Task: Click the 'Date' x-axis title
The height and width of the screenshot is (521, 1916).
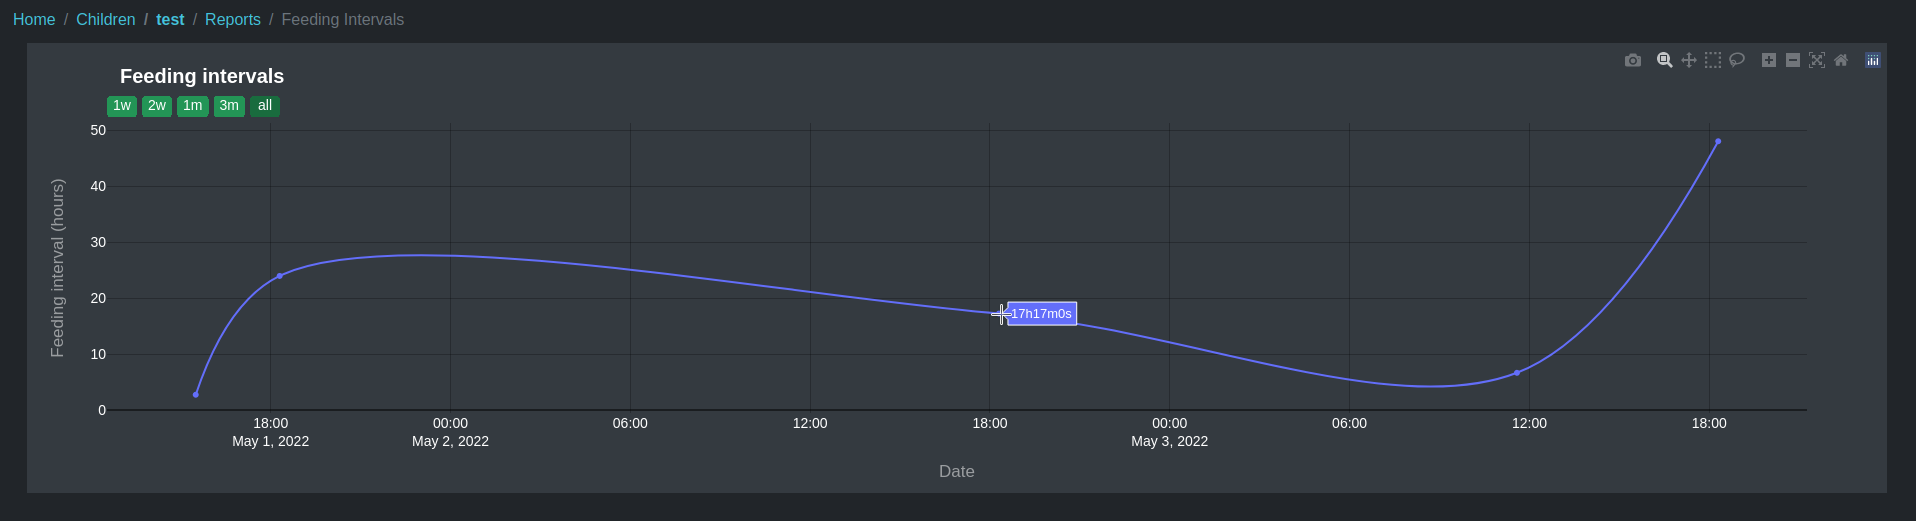Action: (957, 471)
